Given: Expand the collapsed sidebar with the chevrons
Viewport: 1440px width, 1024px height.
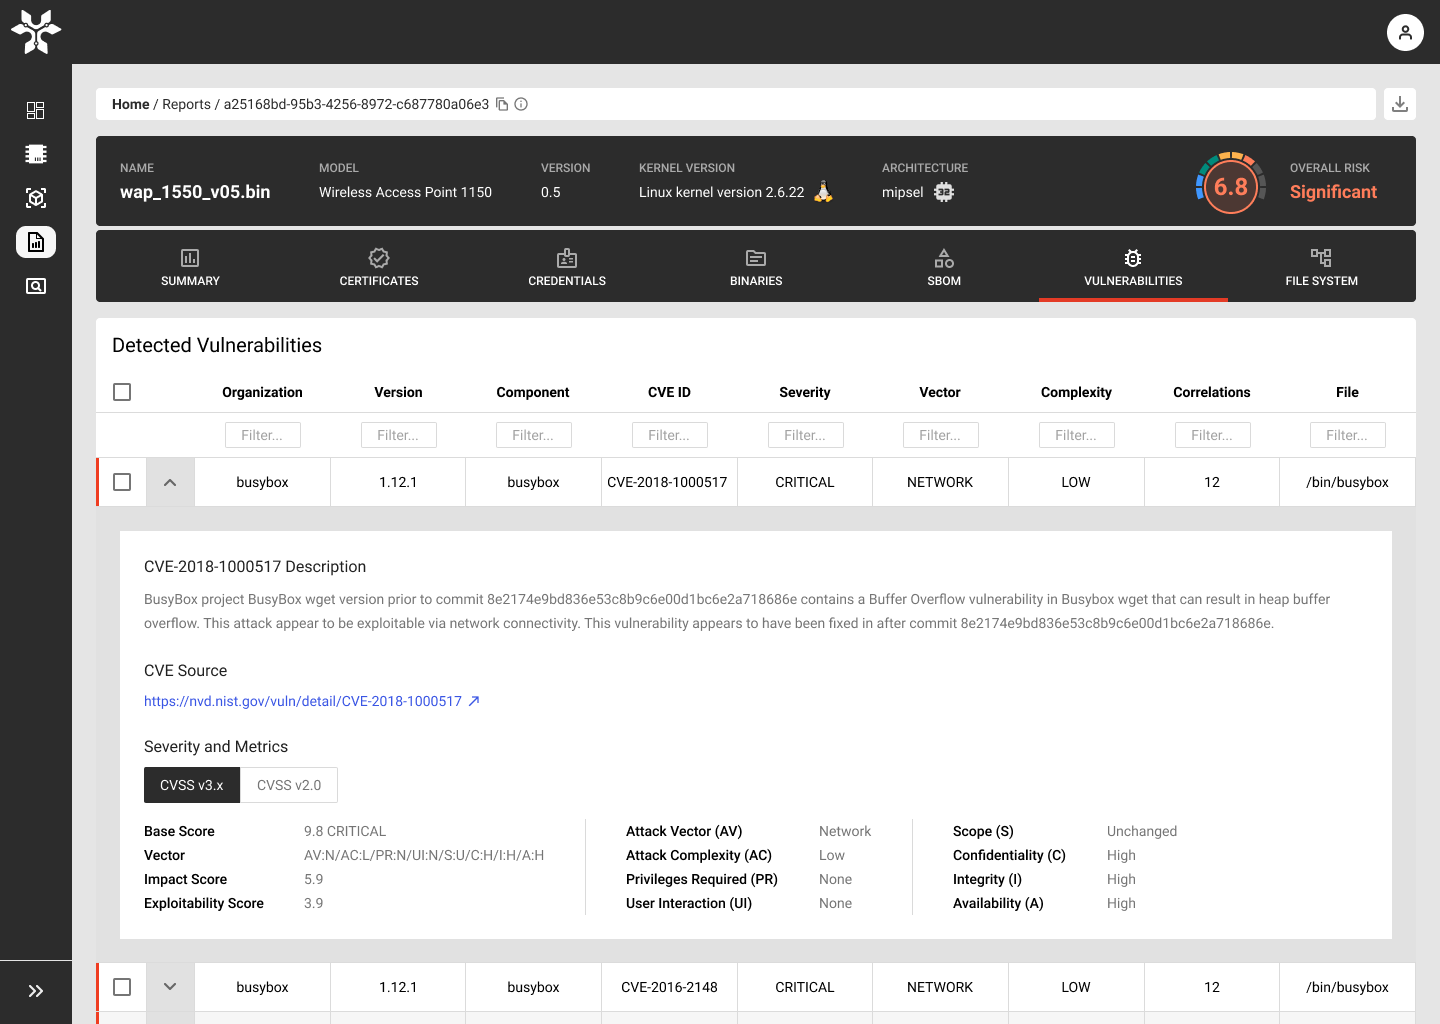Looking at the screenshot, I should [x=36, y=991].
